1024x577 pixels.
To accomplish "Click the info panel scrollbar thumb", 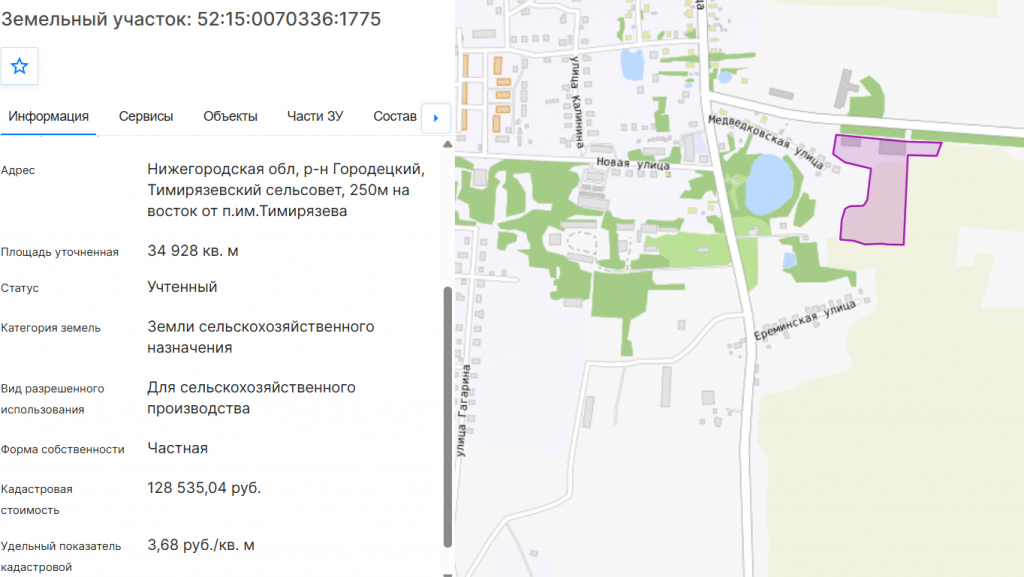I will (x=447, y=416).
